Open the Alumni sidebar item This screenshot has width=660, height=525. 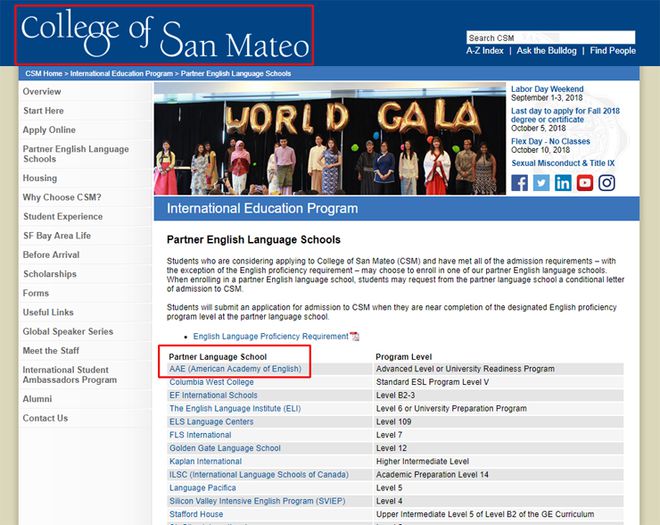point(37,399)
